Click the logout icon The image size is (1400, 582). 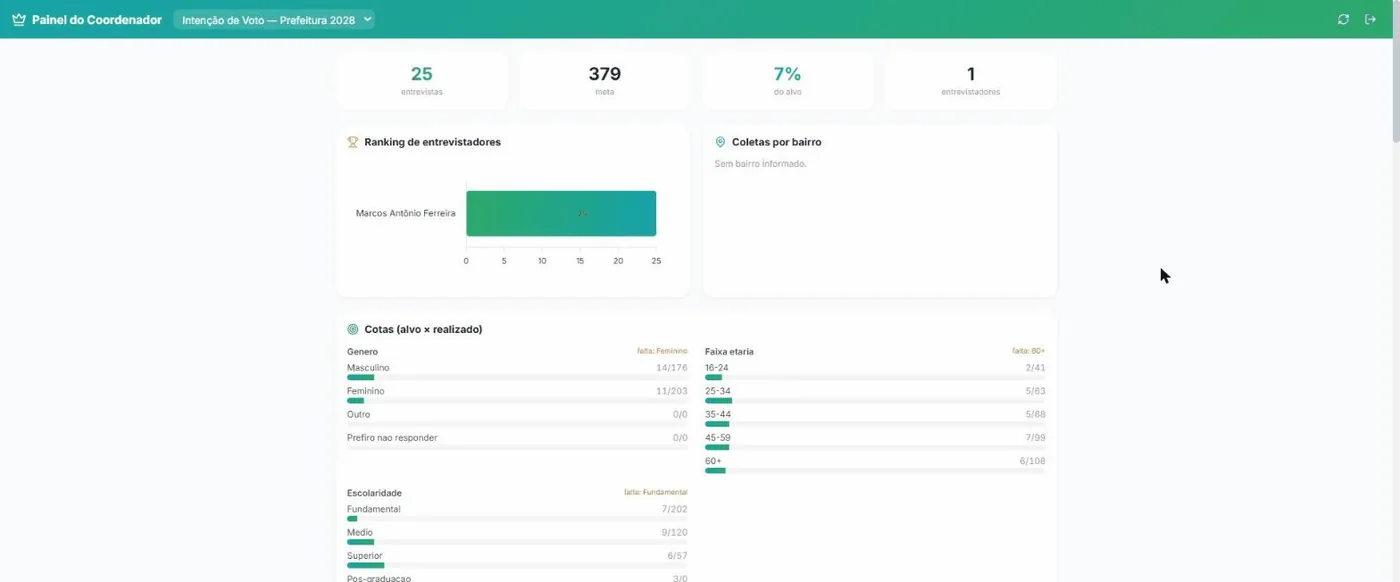coord(1371,19)
